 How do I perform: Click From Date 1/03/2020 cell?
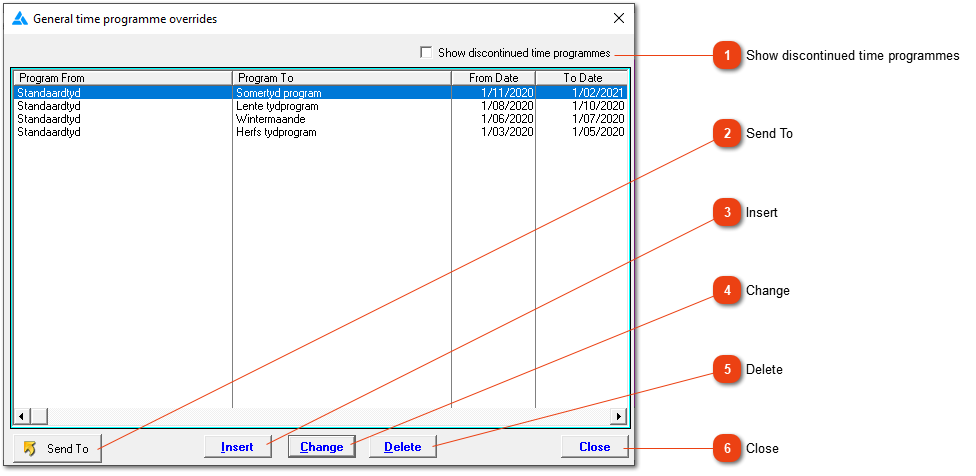pyautogui.click(x=507, y=132)
